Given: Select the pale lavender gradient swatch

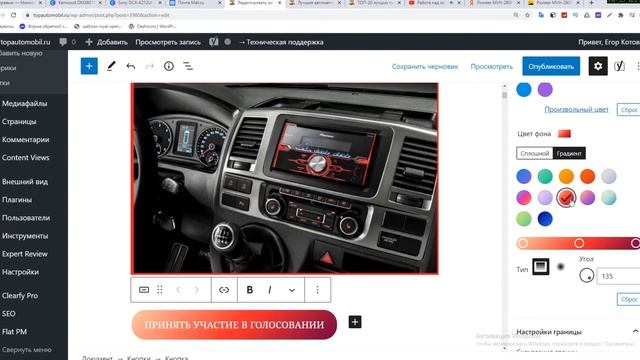Looking at the screenshot, I should click(545, 198).
